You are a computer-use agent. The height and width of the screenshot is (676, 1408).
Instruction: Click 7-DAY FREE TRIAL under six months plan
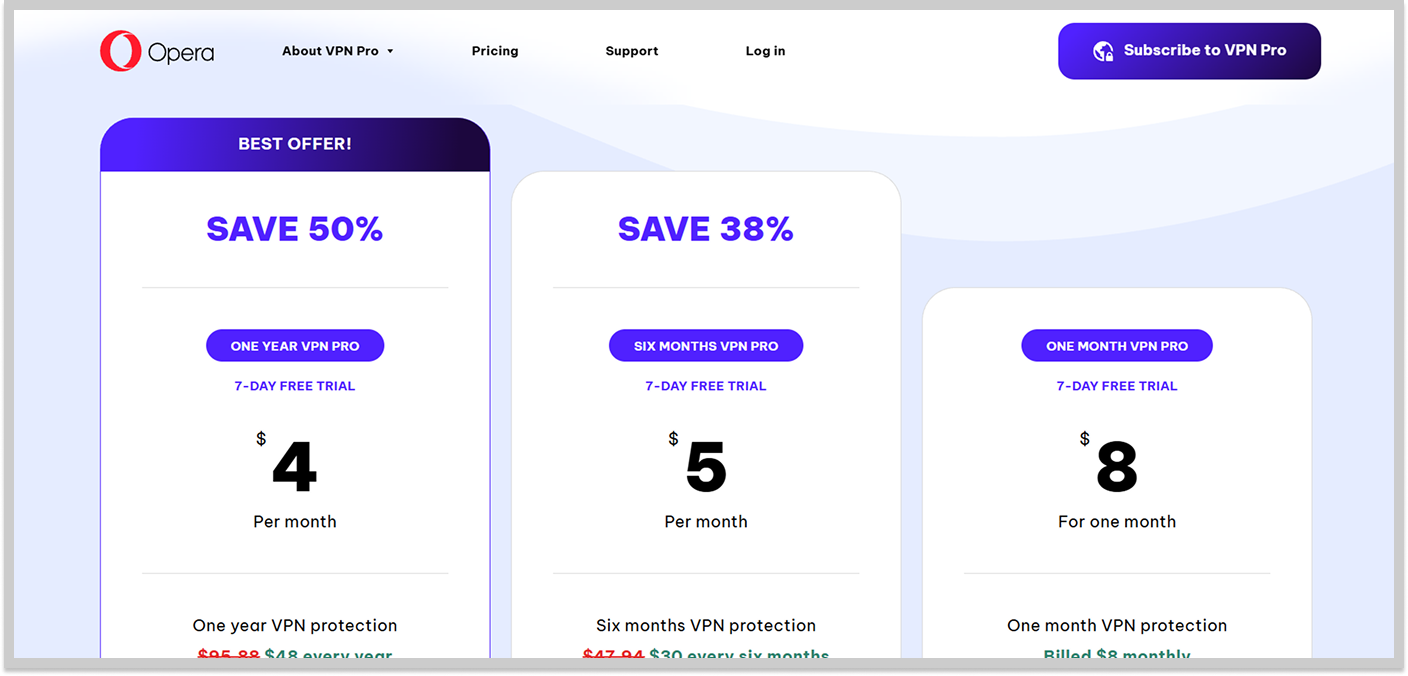(706, 385)
